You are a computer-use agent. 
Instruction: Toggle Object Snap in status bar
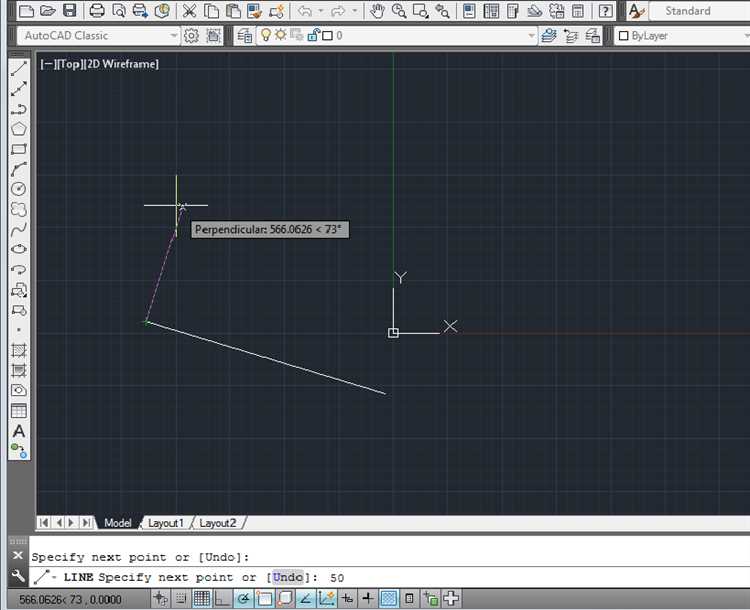point(265,599)
